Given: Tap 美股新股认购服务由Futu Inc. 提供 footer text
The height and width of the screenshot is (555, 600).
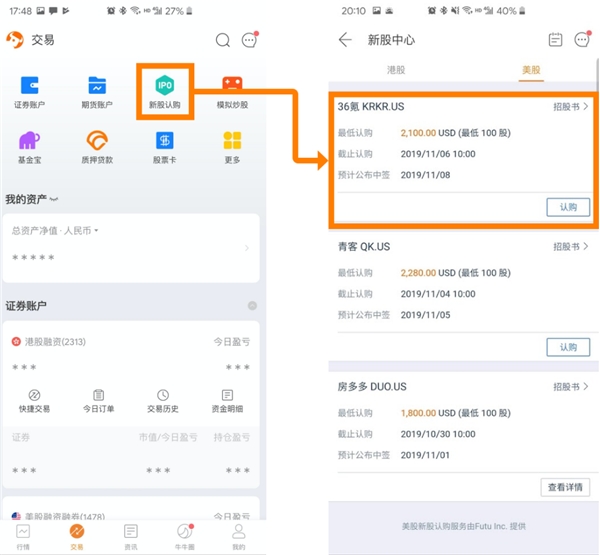Looking at the screenshot, I should (x=463, y=526).
